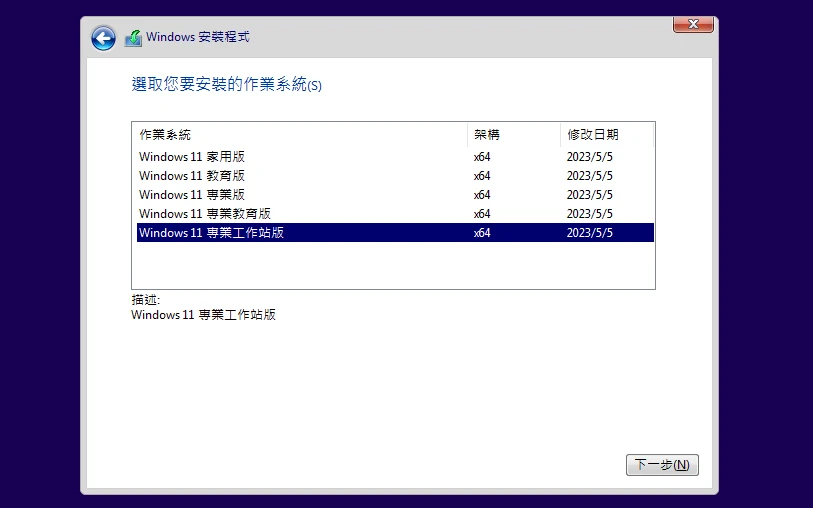Click description text Windows 11 專業工作站版 below list
The image size is (813, 508).
click(x=203, y=315)
